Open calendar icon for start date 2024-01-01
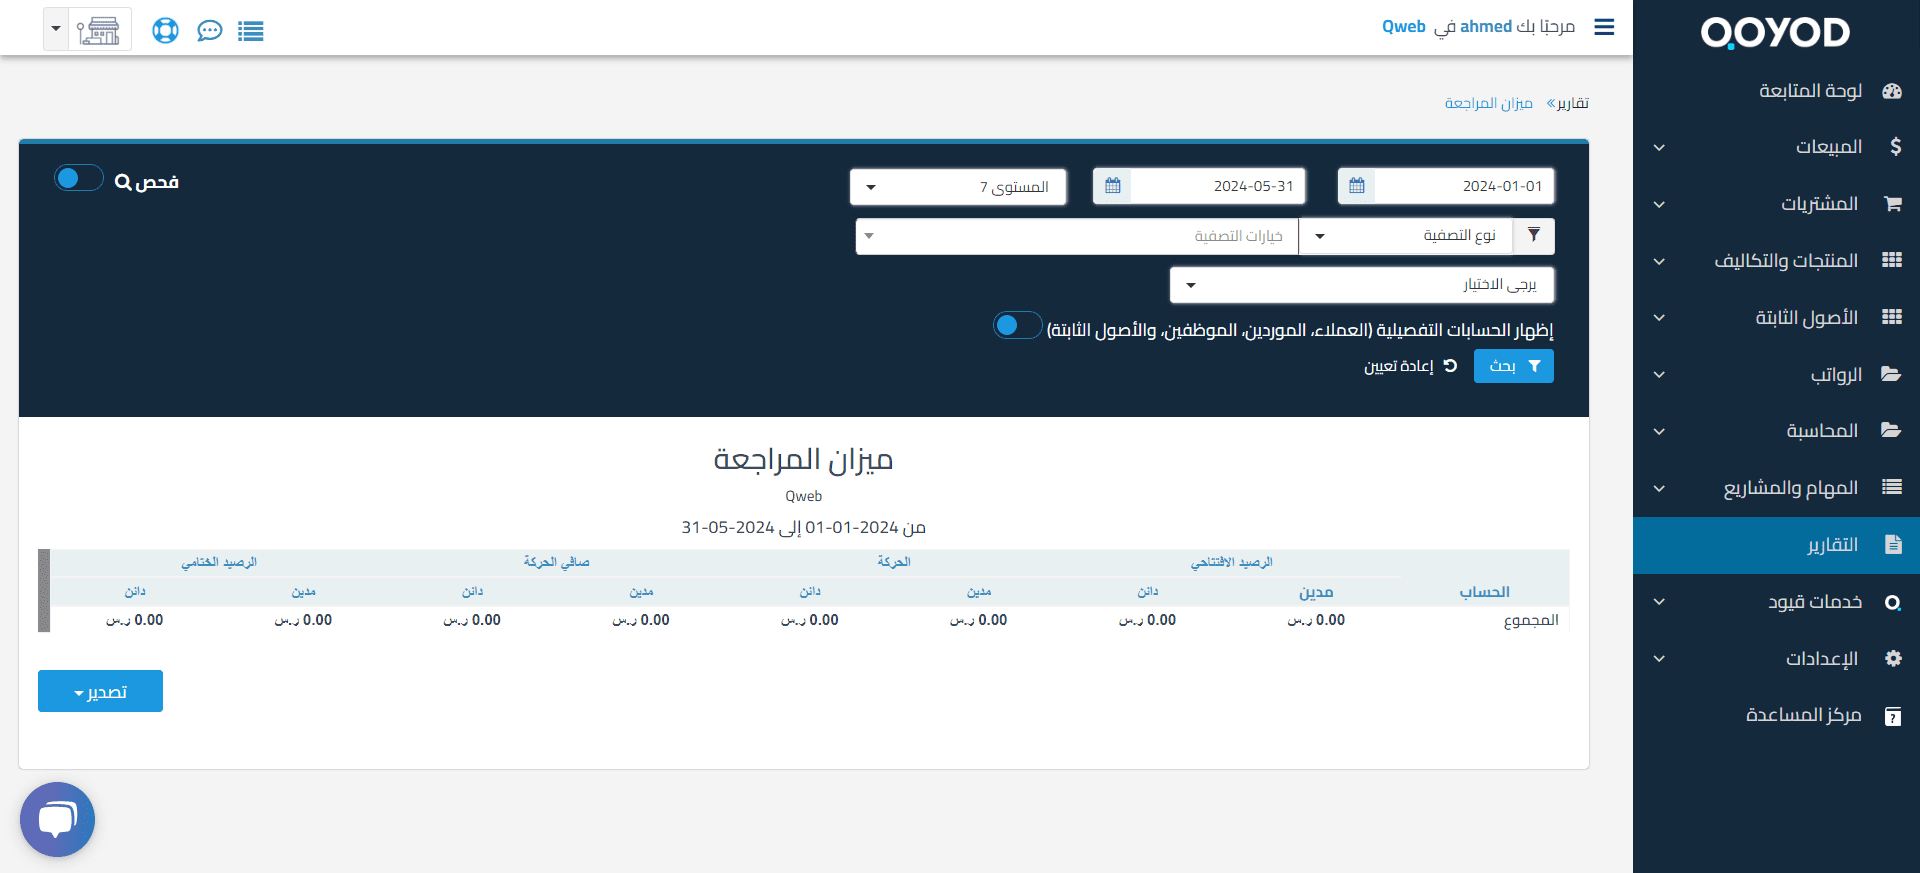 pyautogui.click(x=1357, y=186)
